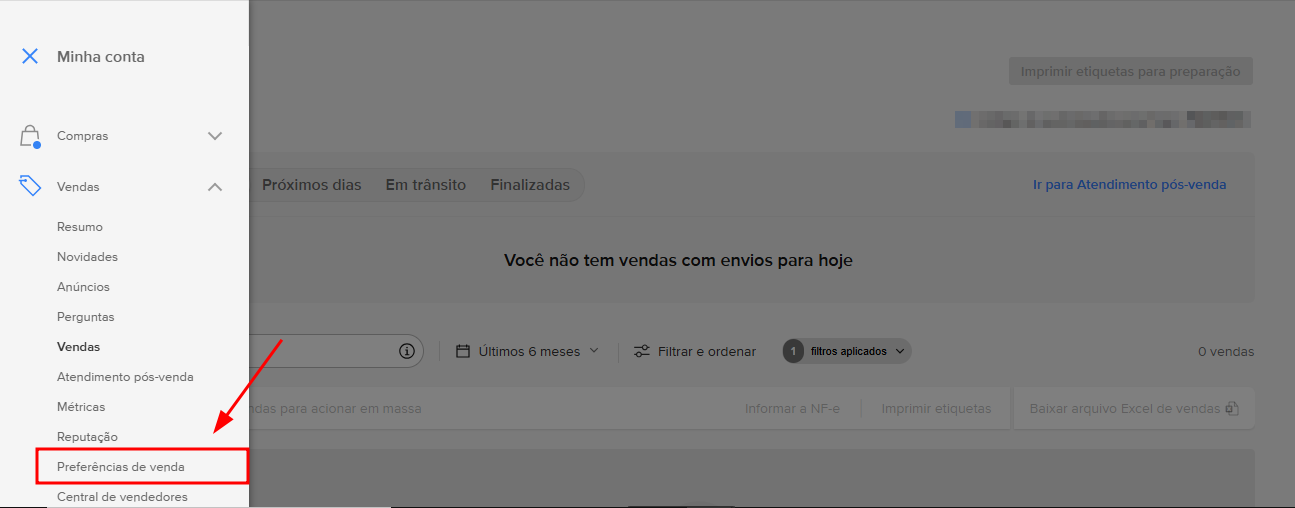The width and height of the screenshot is (1295, 508).
Task: Collapse the Vendas section chevron
Action: click(x=215, y=187)
